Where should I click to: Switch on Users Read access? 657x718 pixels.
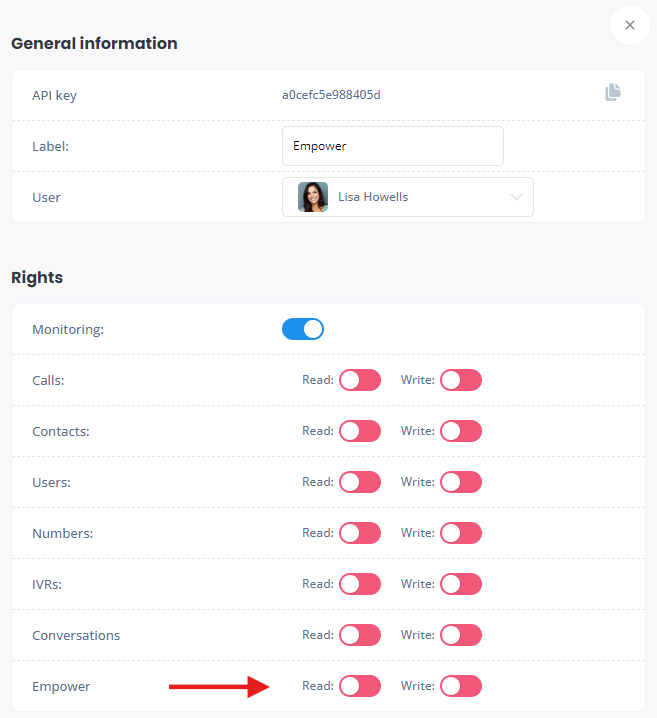(360, 482)
